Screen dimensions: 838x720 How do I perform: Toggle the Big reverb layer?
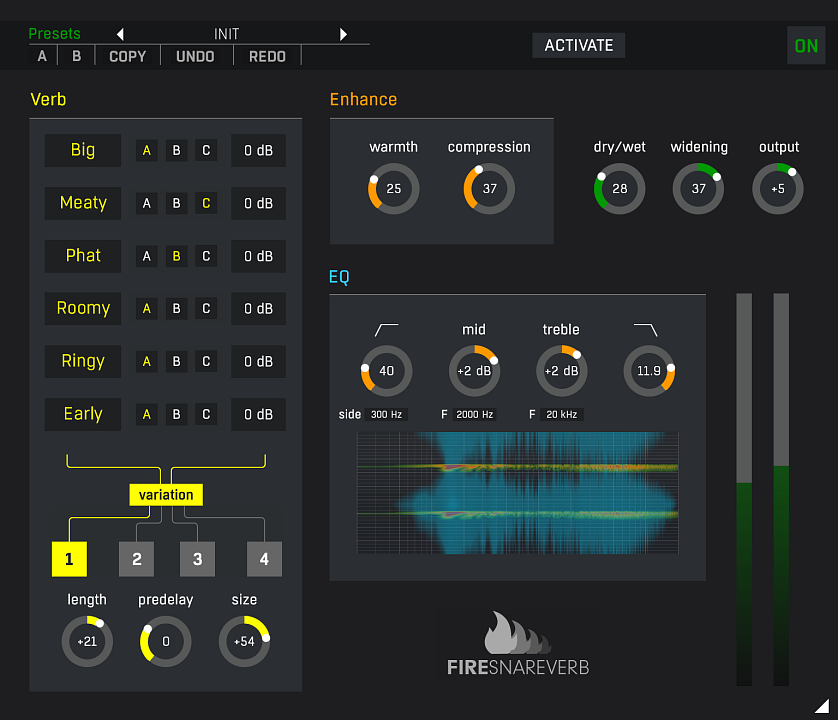coord(83,151)
